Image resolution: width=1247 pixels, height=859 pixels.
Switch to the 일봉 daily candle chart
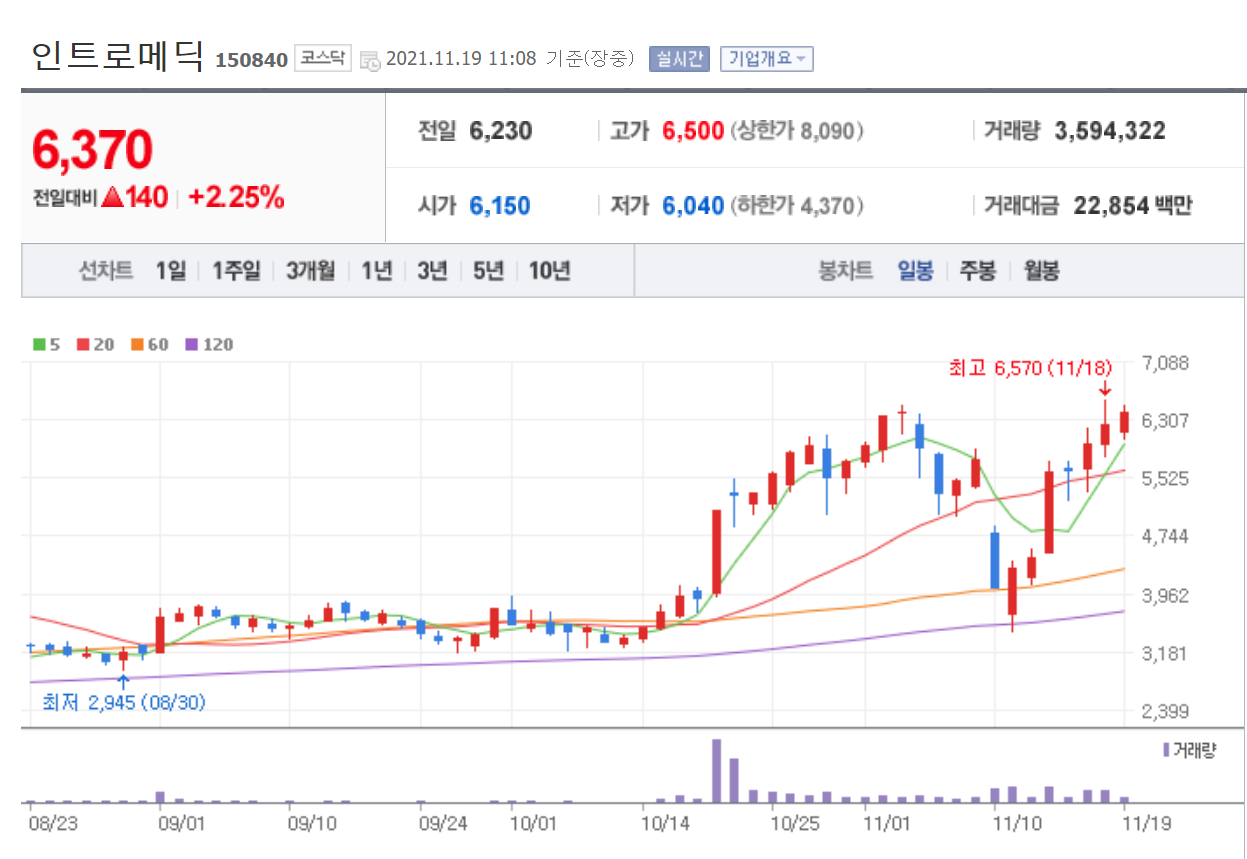(915, 270)
